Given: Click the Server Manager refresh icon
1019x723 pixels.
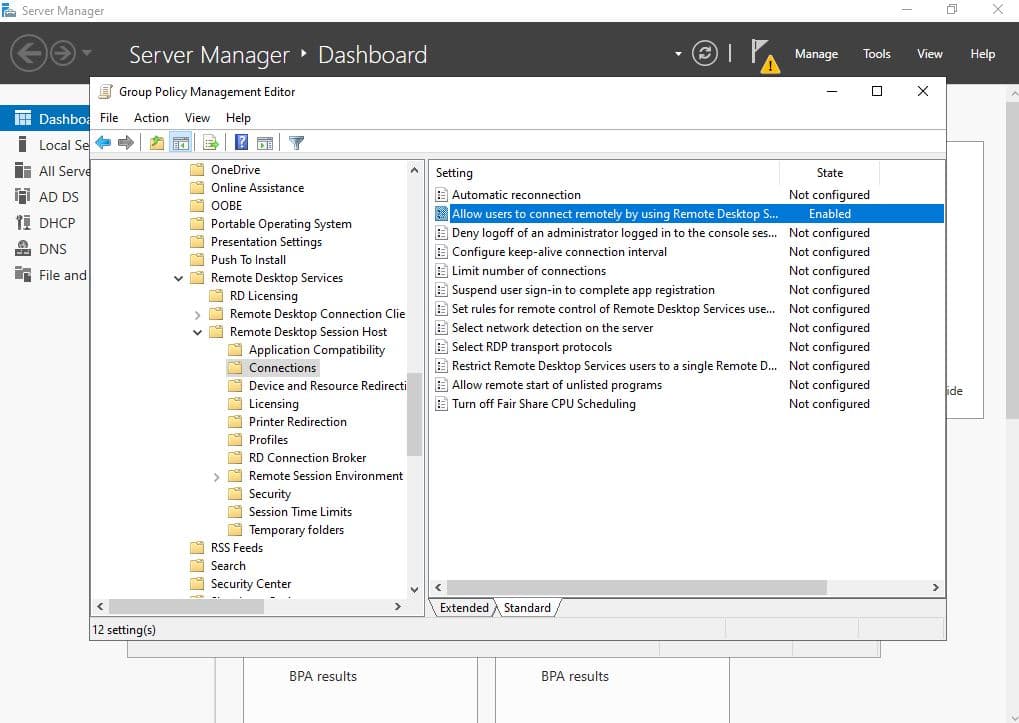Looking at the screenshot, I should pos(705,54).
